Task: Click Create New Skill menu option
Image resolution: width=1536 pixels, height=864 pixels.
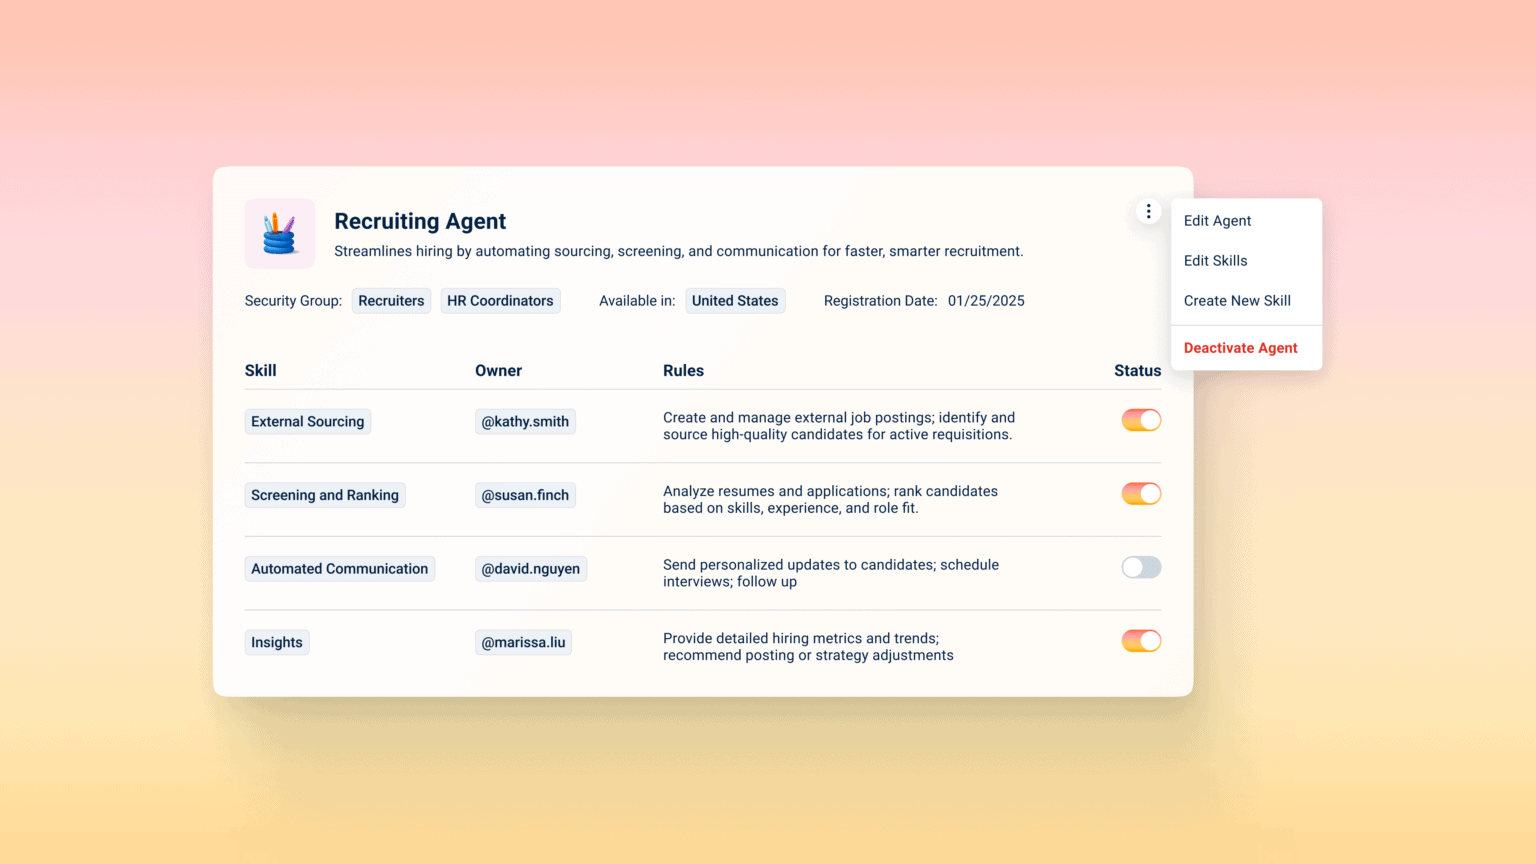Action: pyautogui.click(x=1237, y=300)
